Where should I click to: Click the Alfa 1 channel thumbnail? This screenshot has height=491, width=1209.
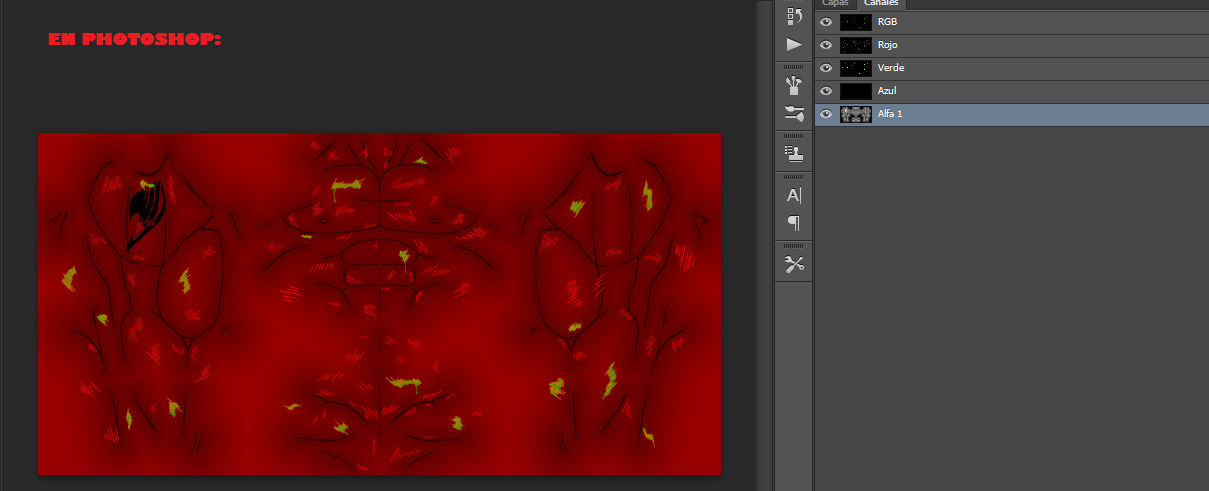(856, 114)
